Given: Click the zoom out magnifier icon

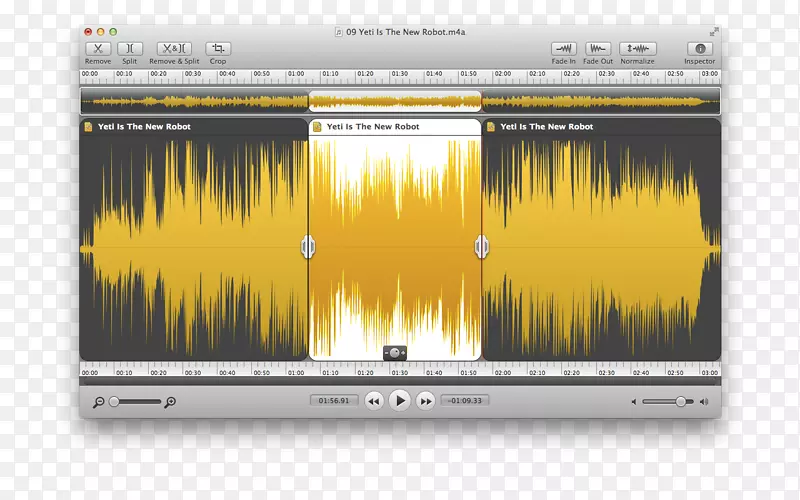Looking at the screenshot, I should point(98,402).
